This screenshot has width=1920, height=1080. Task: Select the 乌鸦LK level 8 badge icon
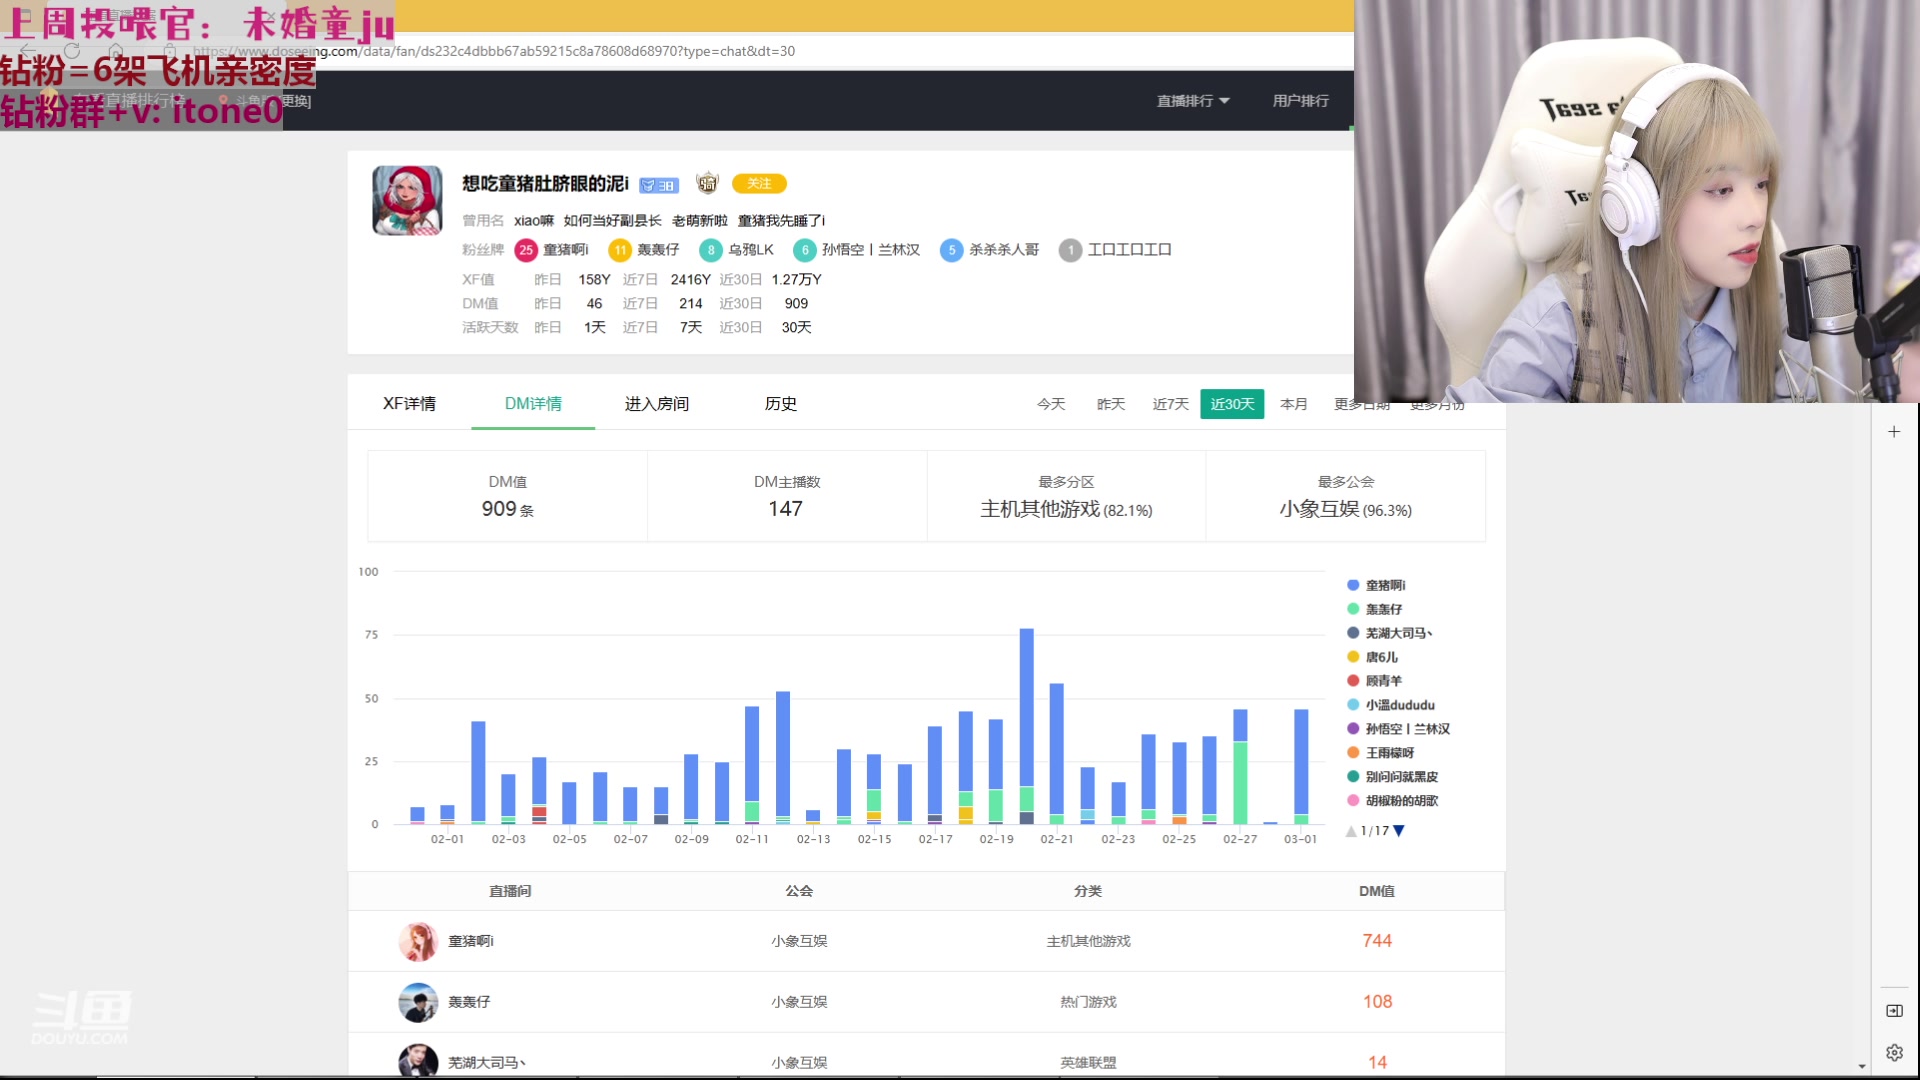[x=711, y=250]
